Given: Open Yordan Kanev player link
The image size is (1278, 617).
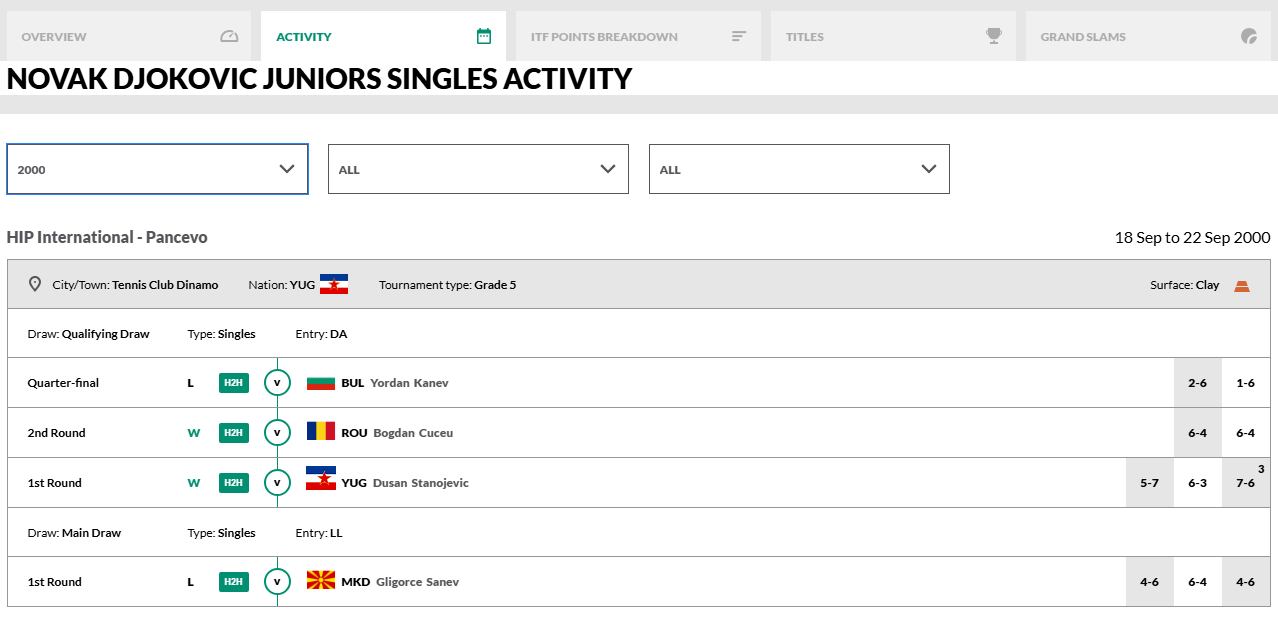Looking at the screenshot, I should tap(409, 383).
